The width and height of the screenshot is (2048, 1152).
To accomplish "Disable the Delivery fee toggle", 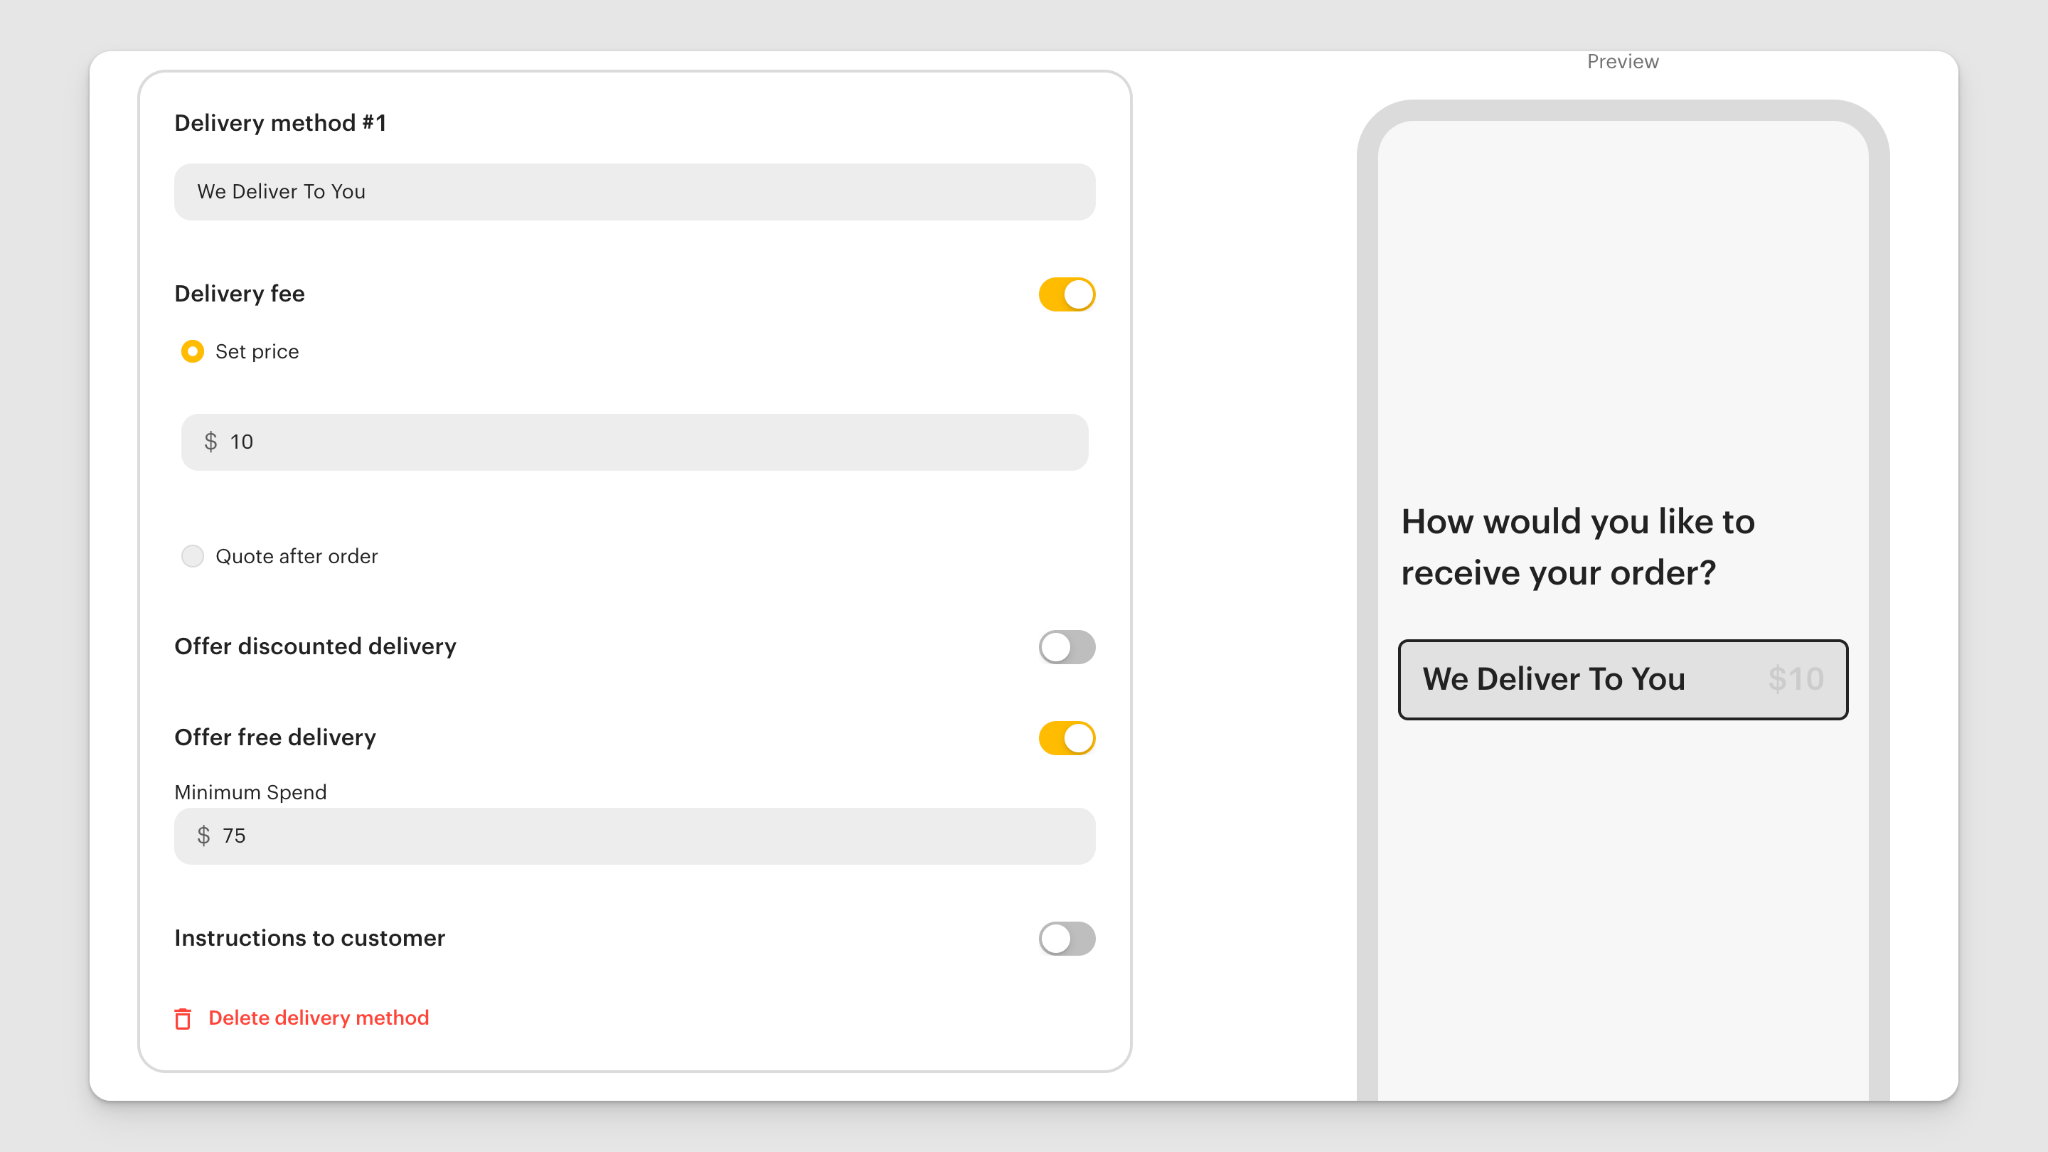I will (1066, 295).
